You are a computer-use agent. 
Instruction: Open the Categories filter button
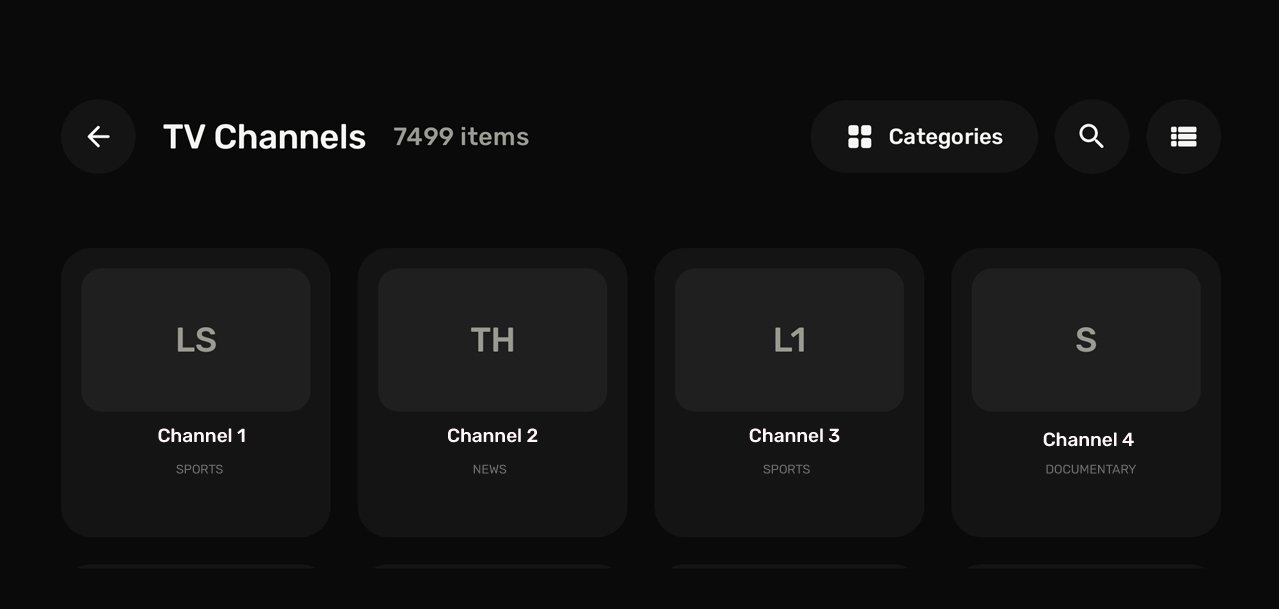coord(924,137)
